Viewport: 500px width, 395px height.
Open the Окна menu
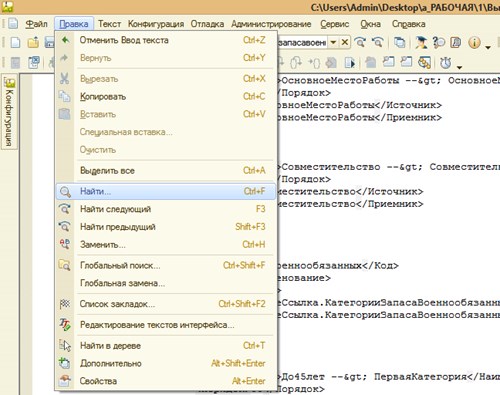pos(370,24)
